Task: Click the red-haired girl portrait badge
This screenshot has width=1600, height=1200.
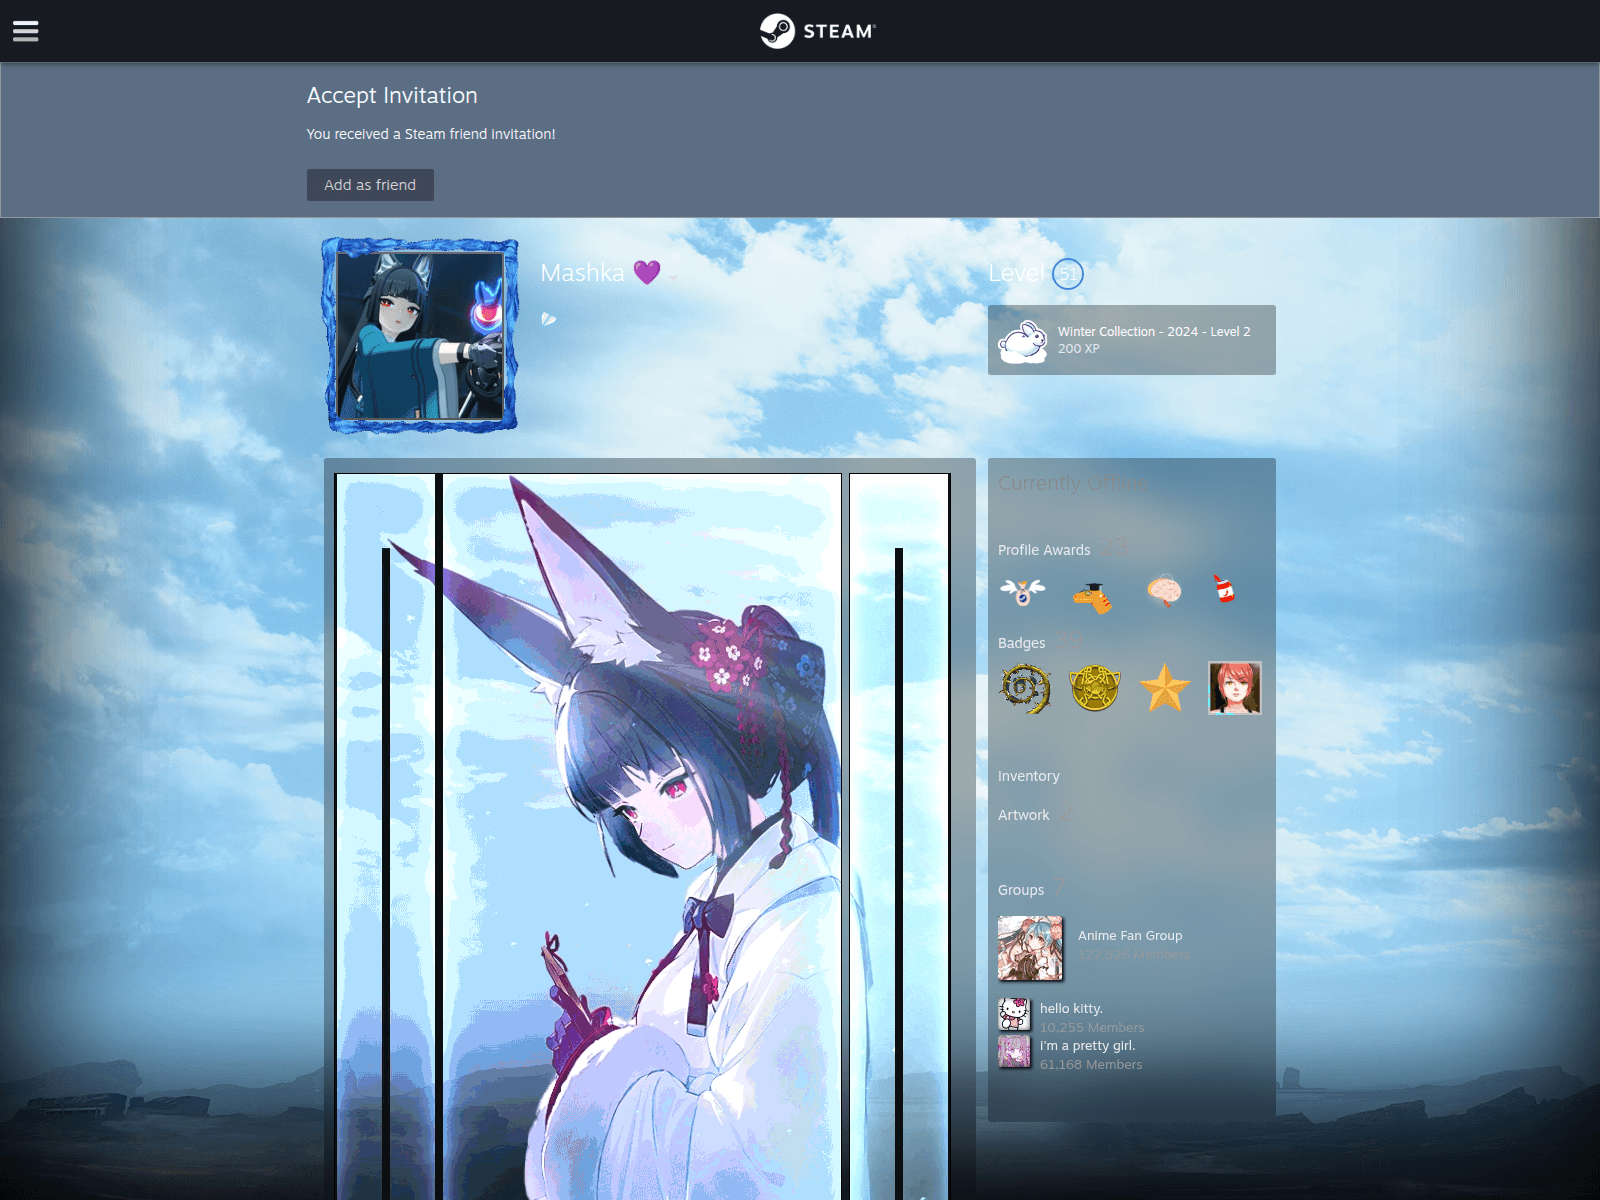Action: click(1235, 688)
